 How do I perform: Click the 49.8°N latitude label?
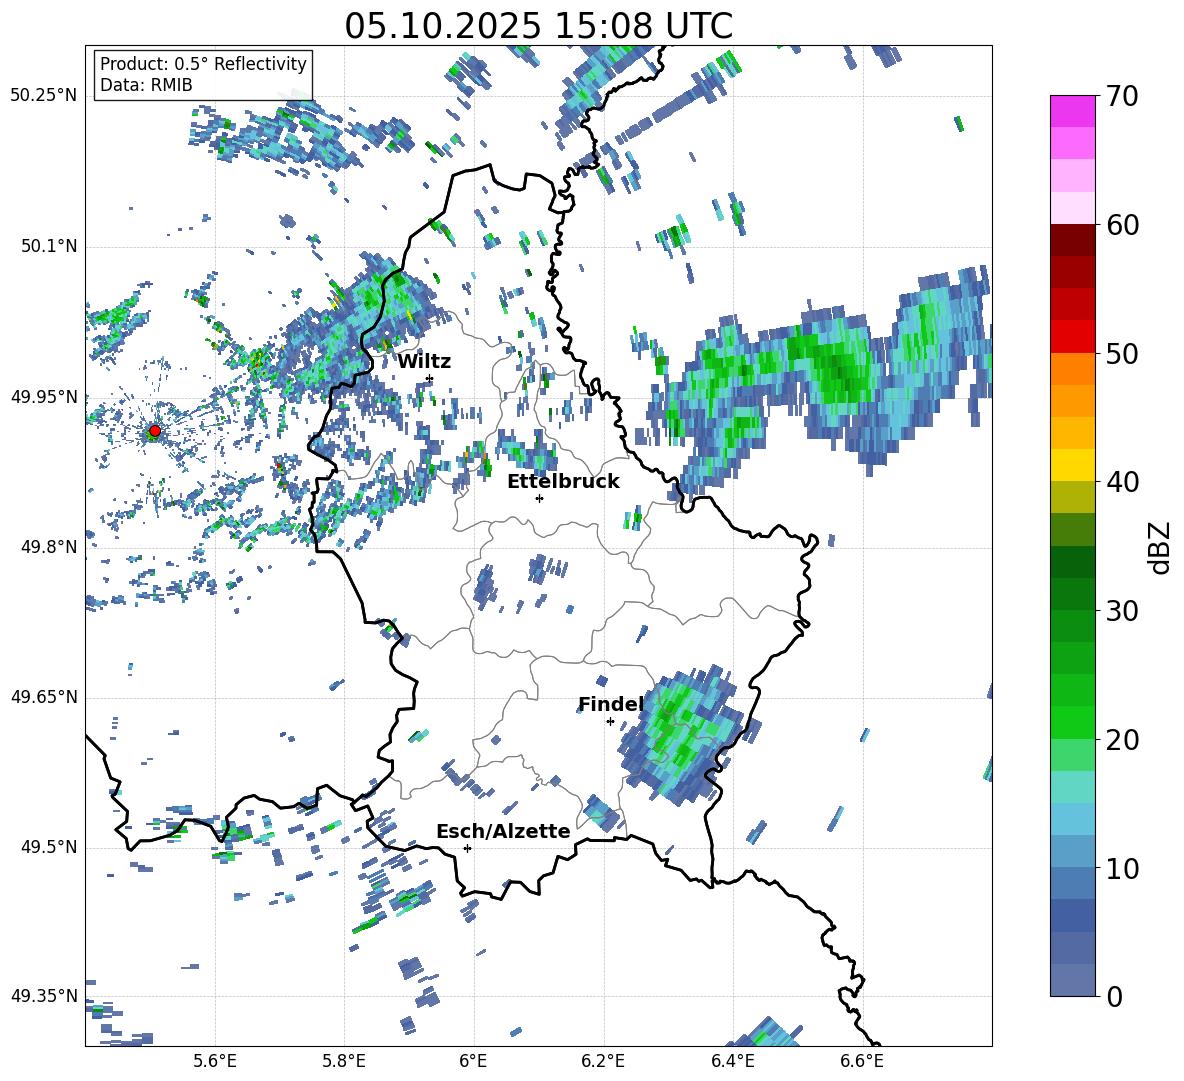click(48, 547)
